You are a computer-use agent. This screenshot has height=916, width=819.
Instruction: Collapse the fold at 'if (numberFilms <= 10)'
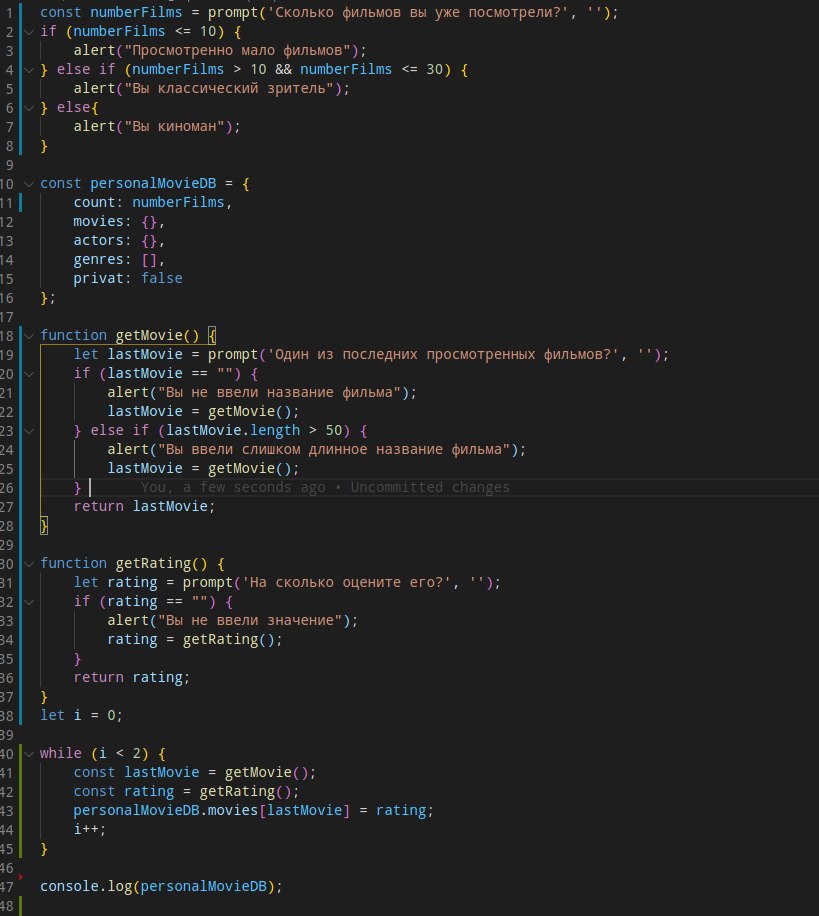[x=29, y=32]
